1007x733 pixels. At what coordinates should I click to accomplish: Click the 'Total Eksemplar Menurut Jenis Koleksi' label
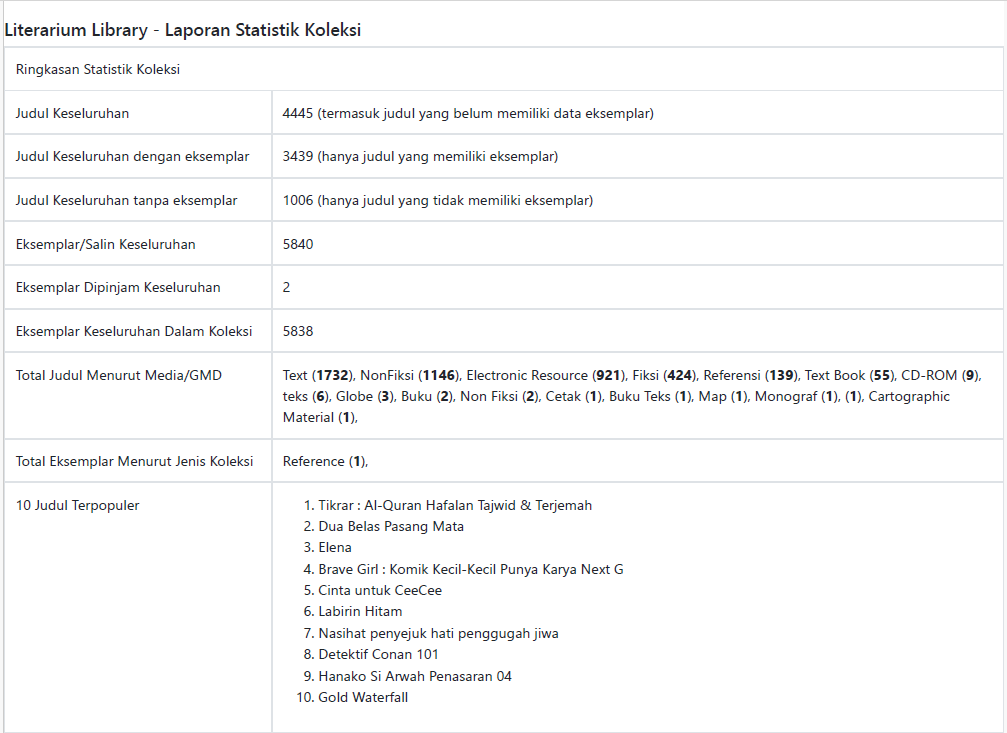(x=134, y=461)
